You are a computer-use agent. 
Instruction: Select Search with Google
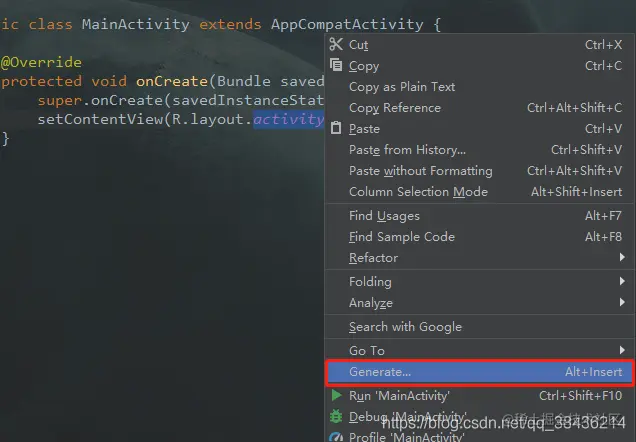point(480,327)
